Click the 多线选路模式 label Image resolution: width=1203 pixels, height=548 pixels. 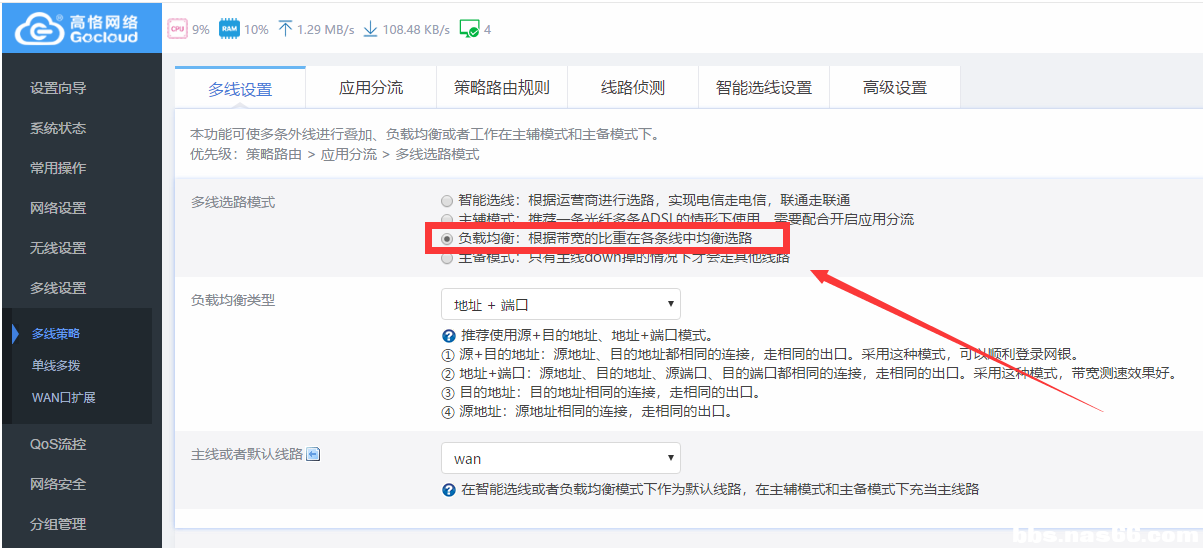point(233,202)
